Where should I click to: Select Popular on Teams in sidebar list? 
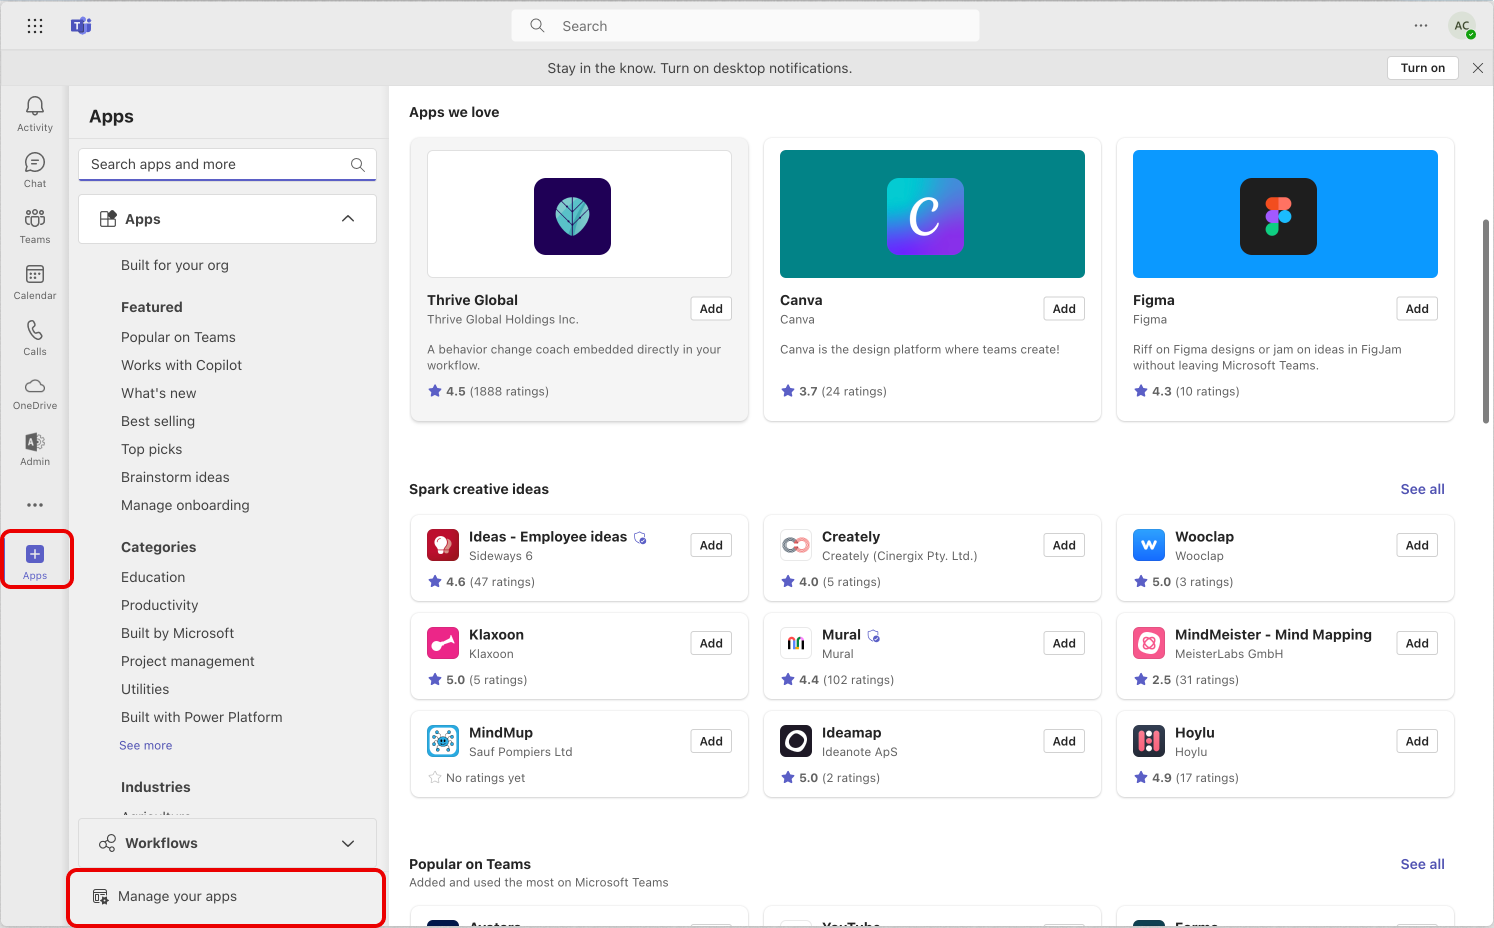178,337
